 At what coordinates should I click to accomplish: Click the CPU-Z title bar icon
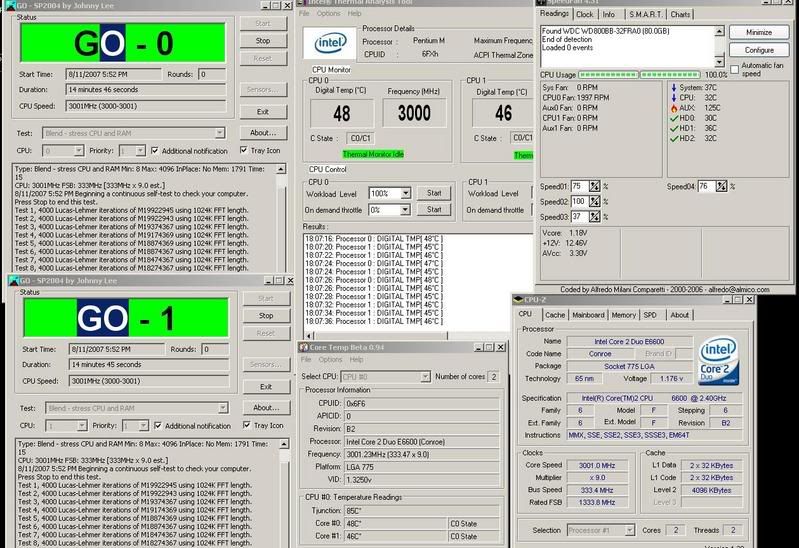pos(519,299)
